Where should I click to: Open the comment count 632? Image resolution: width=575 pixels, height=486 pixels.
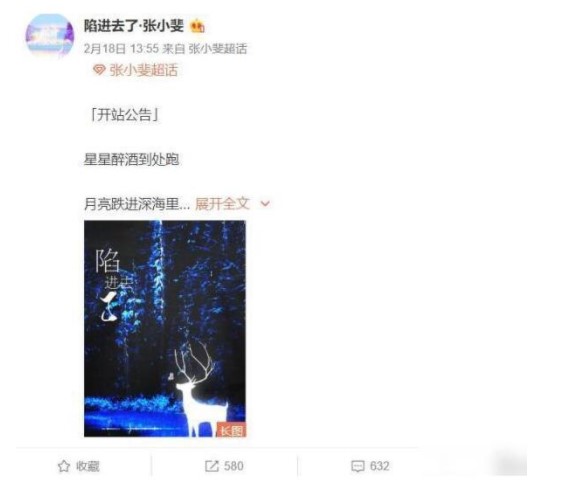pyautogui.click(x=380, y=466)
